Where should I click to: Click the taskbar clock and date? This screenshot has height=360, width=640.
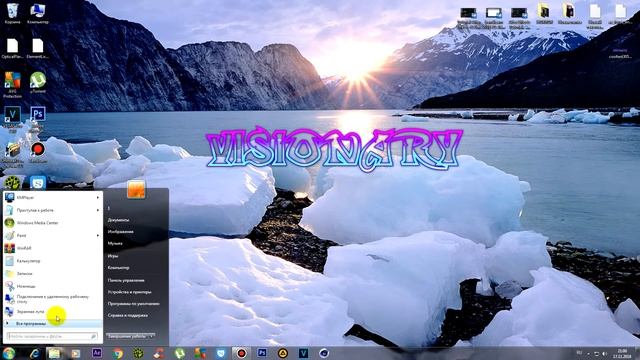(x=622, y=353)
